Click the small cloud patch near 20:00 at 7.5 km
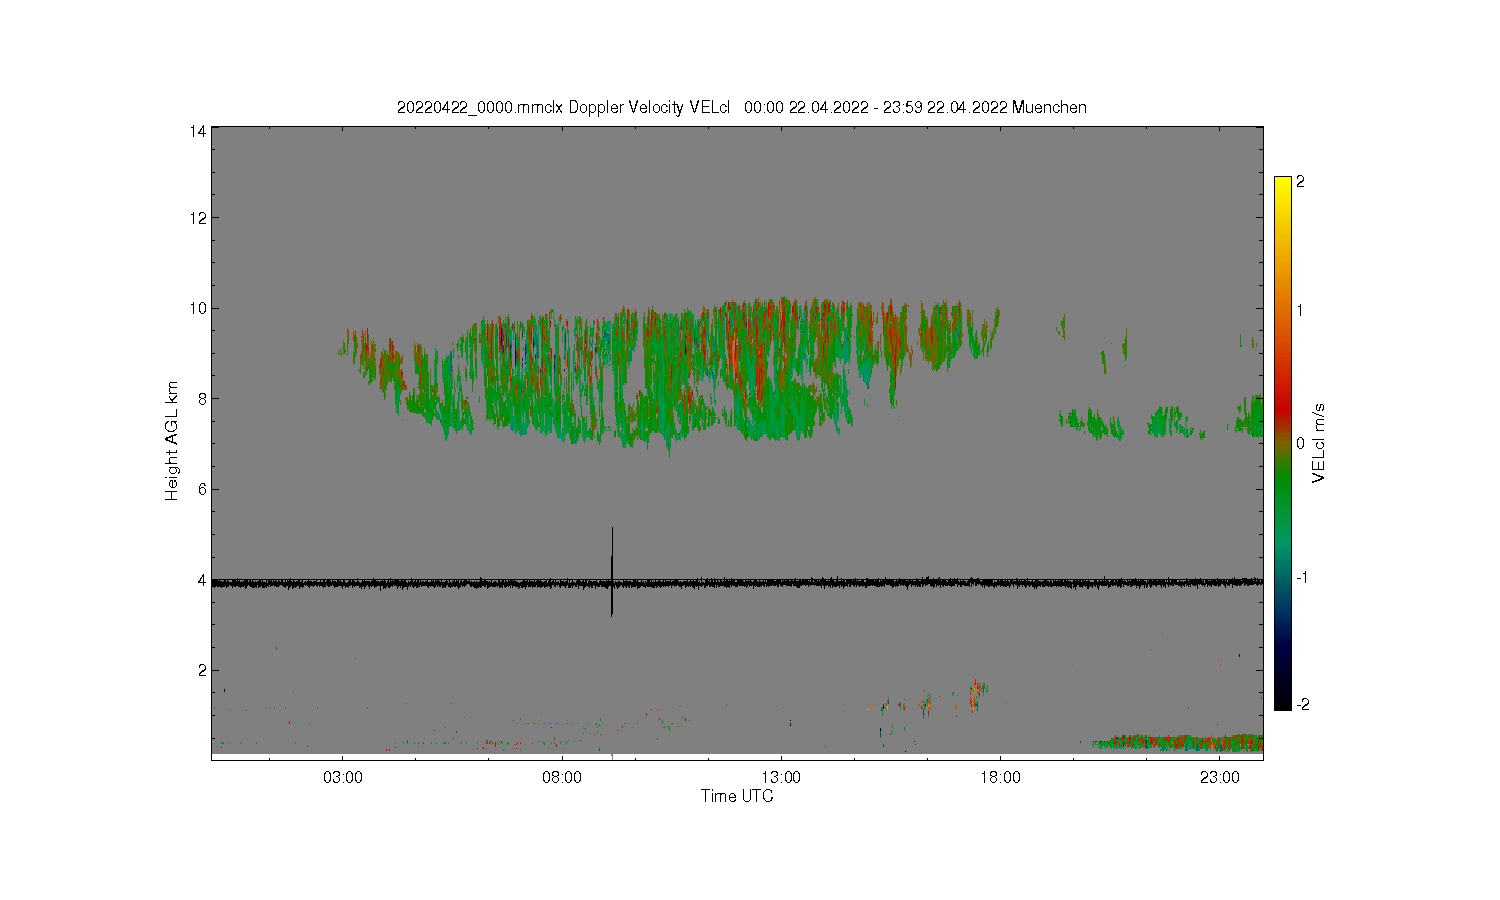 (x=1091, y=424)
